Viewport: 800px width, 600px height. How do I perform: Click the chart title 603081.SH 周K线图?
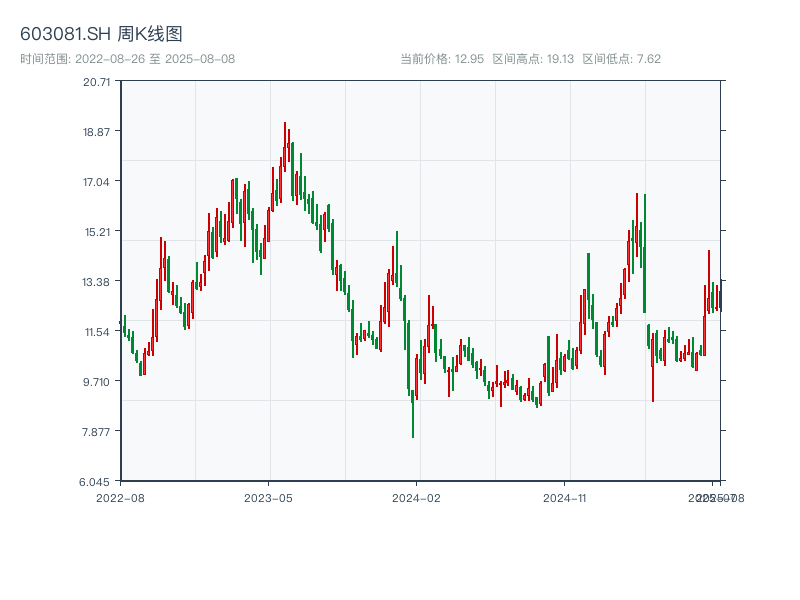point(101,34)
